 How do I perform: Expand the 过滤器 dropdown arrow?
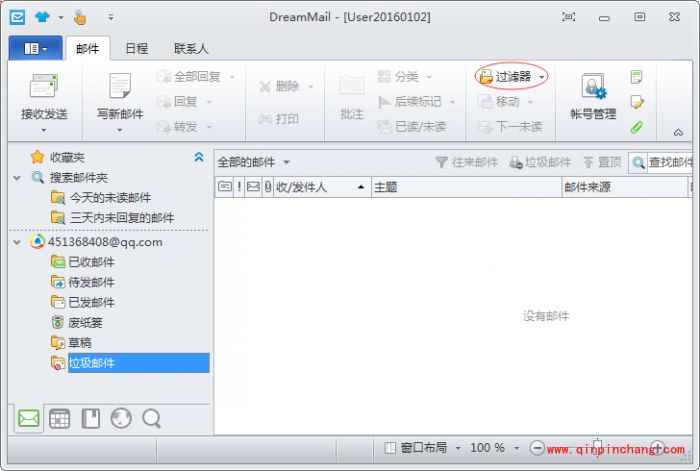click(x=542, y=77)
